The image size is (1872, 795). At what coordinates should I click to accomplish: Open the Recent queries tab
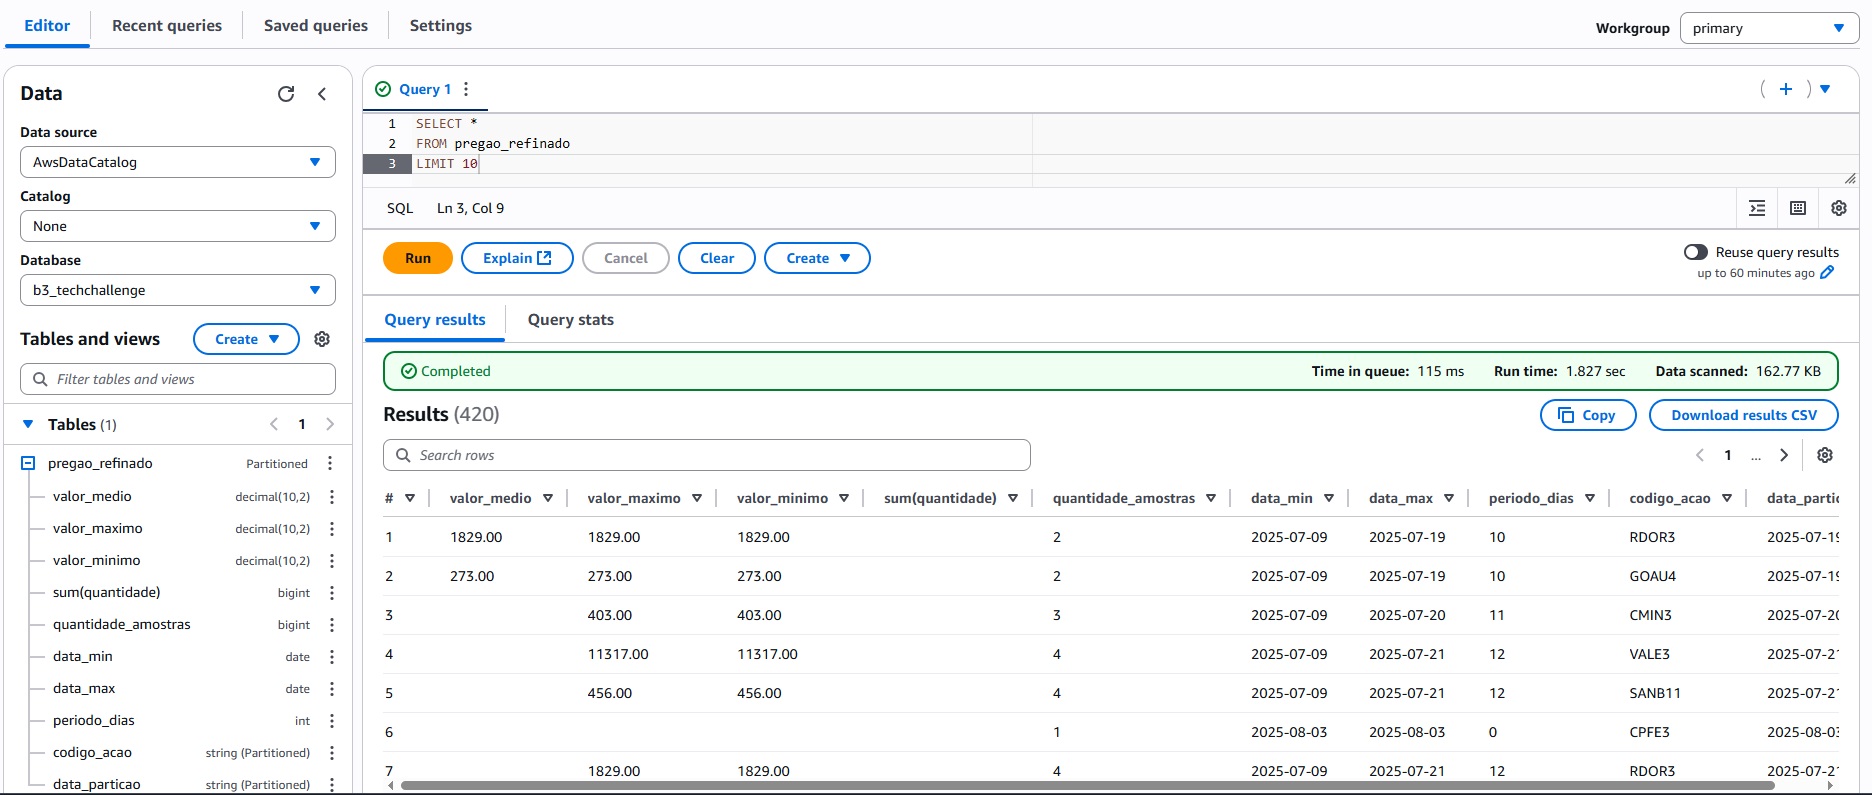click(x=167, y=25)
